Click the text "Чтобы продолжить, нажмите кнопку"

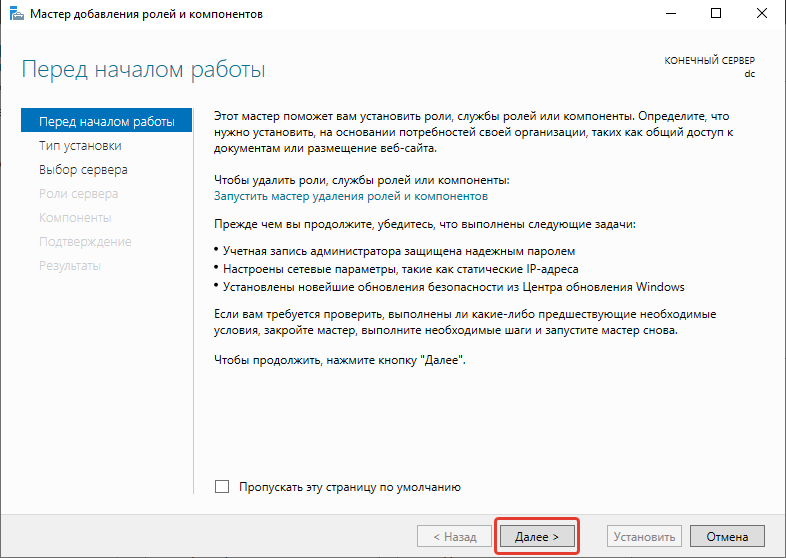point(339,360)
